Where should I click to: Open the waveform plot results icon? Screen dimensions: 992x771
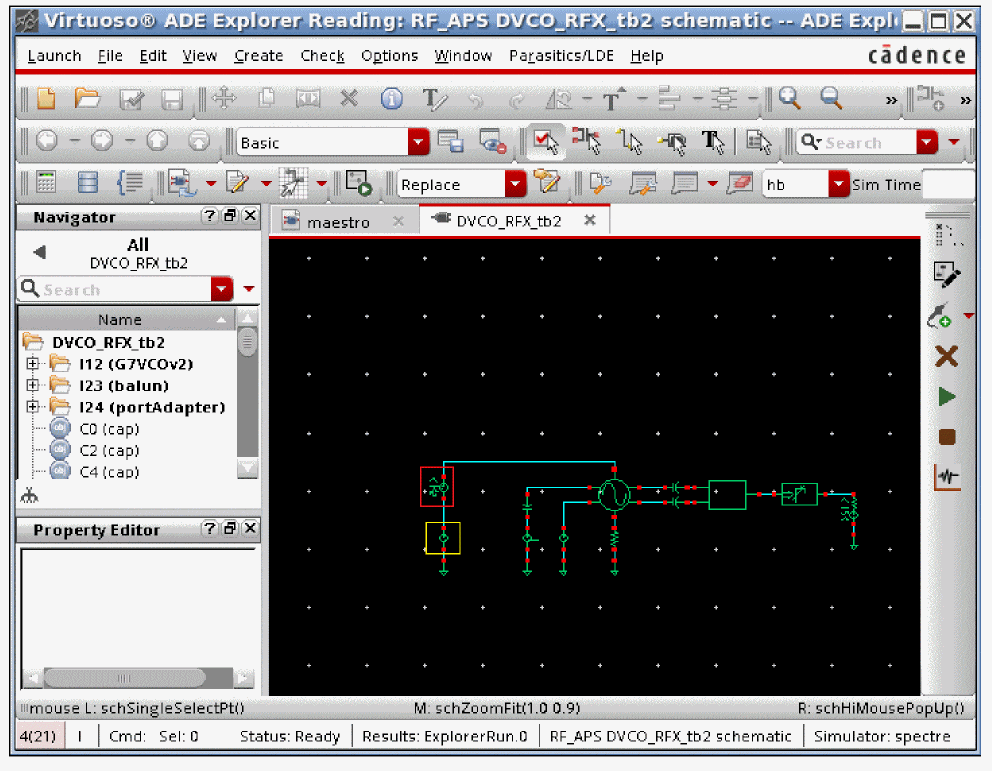[946, 477]
